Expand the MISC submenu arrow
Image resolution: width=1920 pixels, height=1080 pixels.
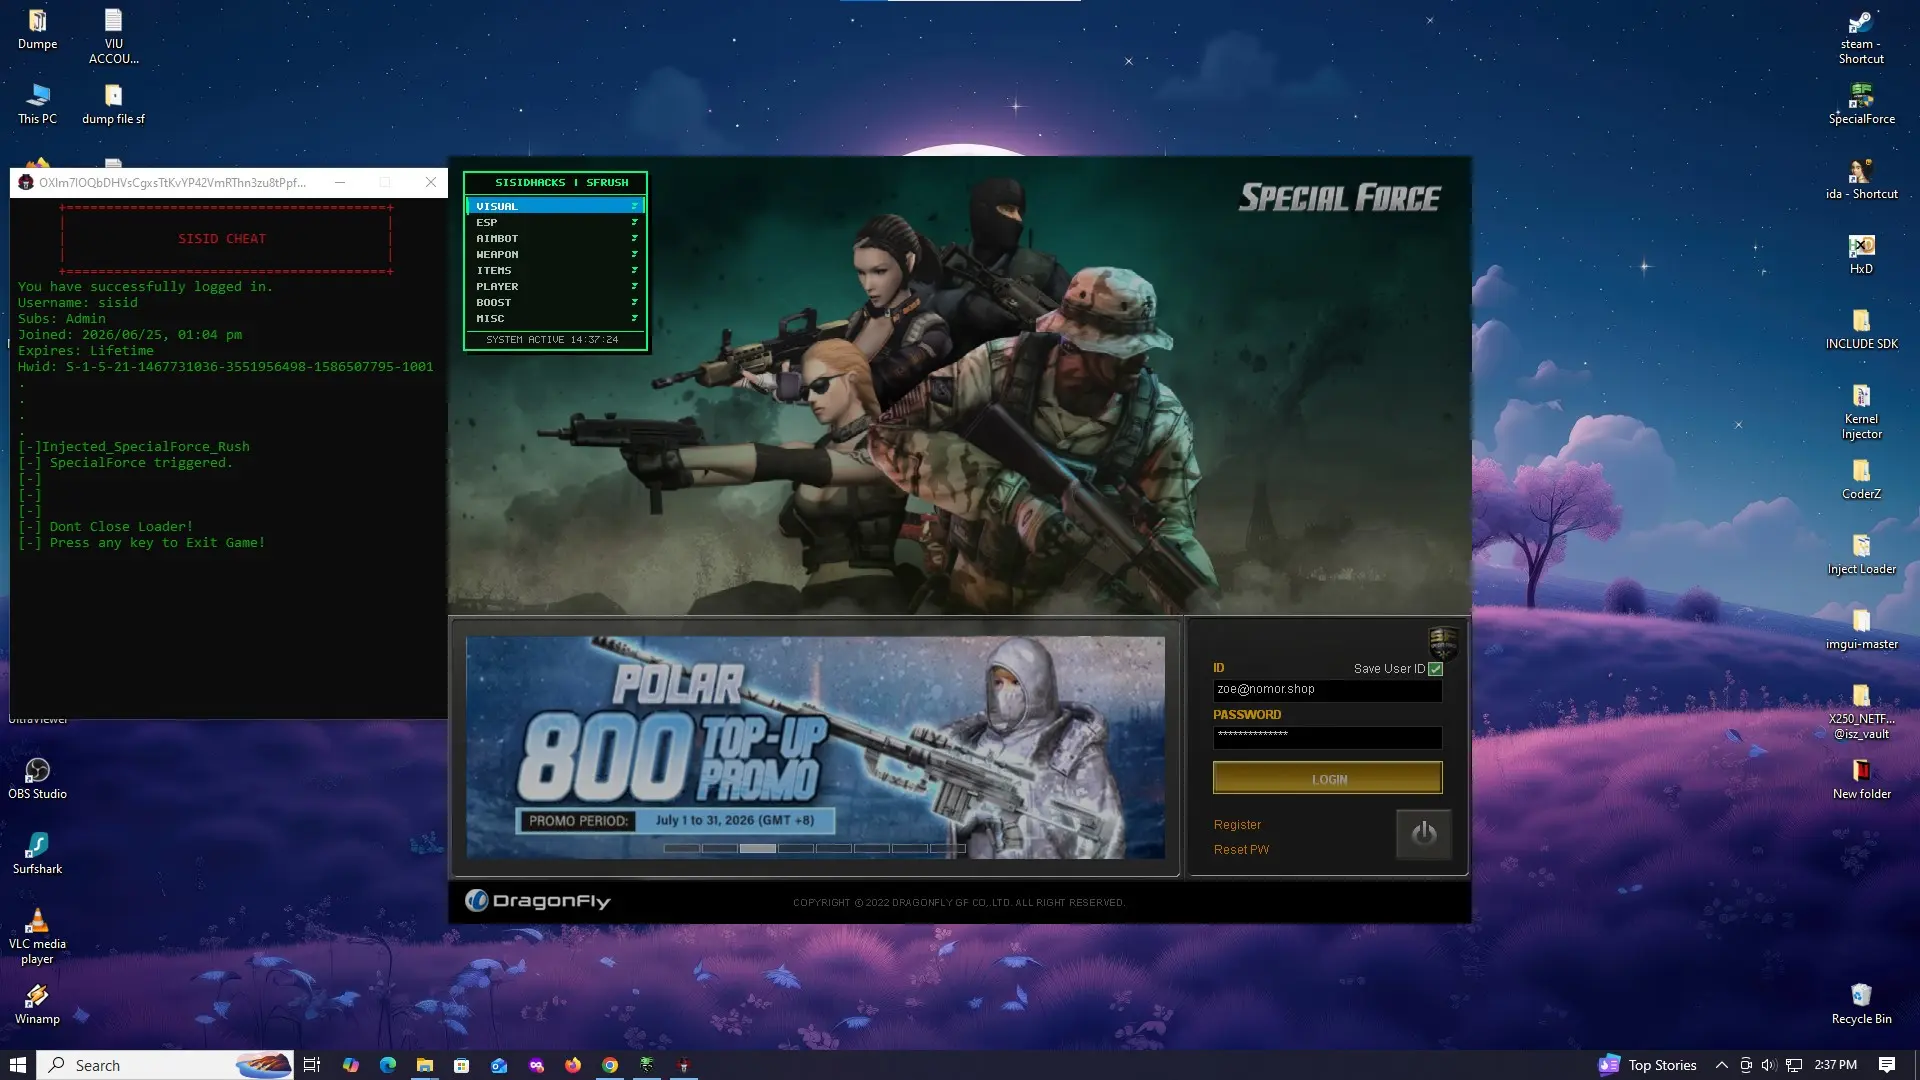(x=634, y=318)
